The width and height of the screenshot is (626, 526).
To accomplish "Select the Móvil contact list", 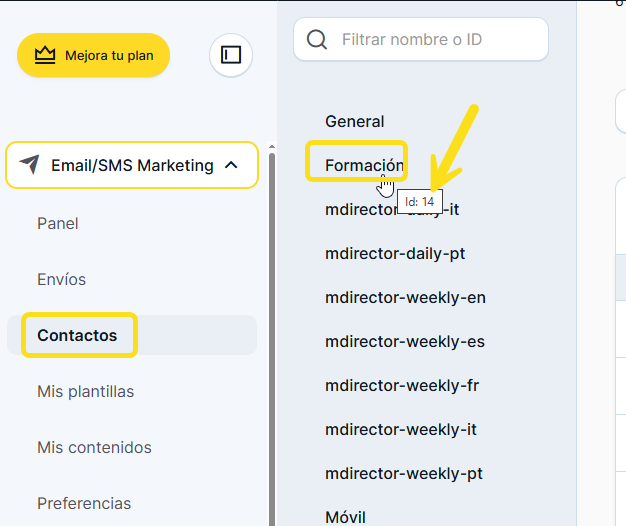I will pyautogui.click(x=346, y=516).
